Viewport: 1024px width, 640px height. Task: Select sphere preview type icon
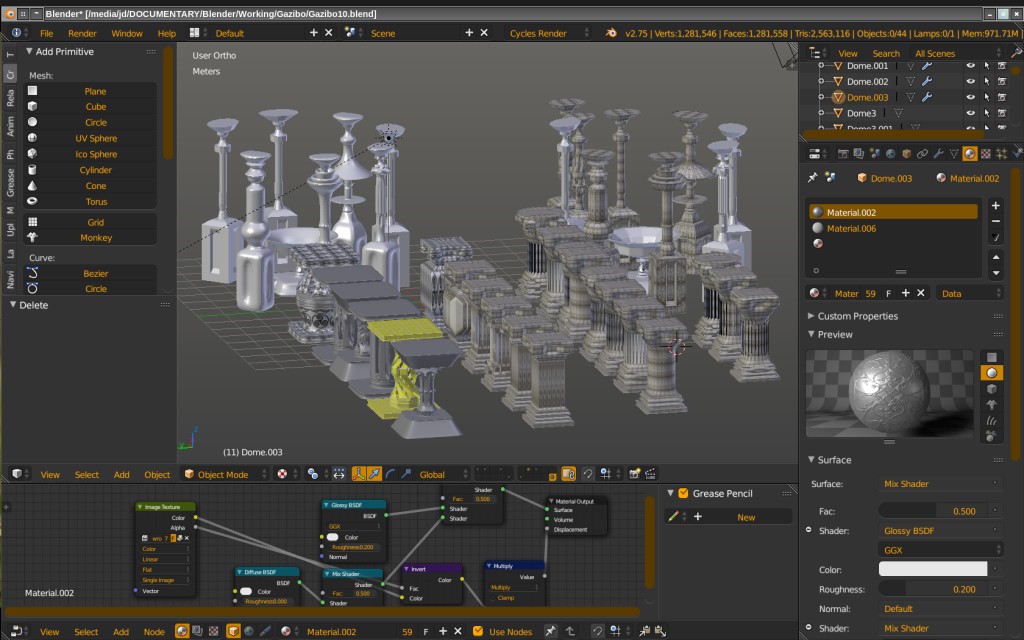coord(992,372)
